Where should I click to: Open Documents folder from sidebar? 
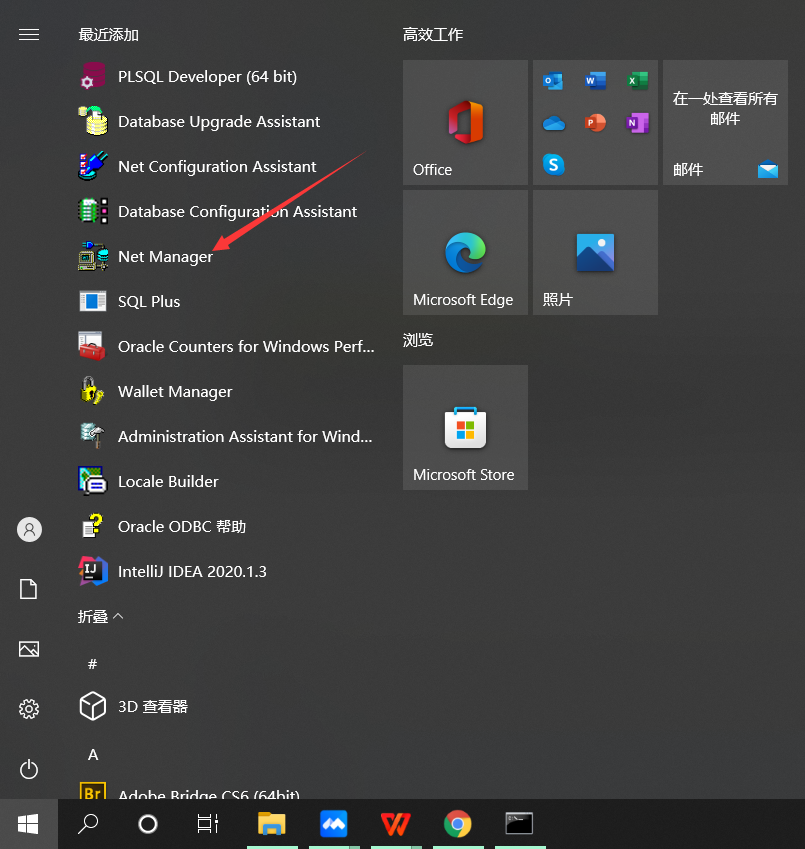(29, 589)
